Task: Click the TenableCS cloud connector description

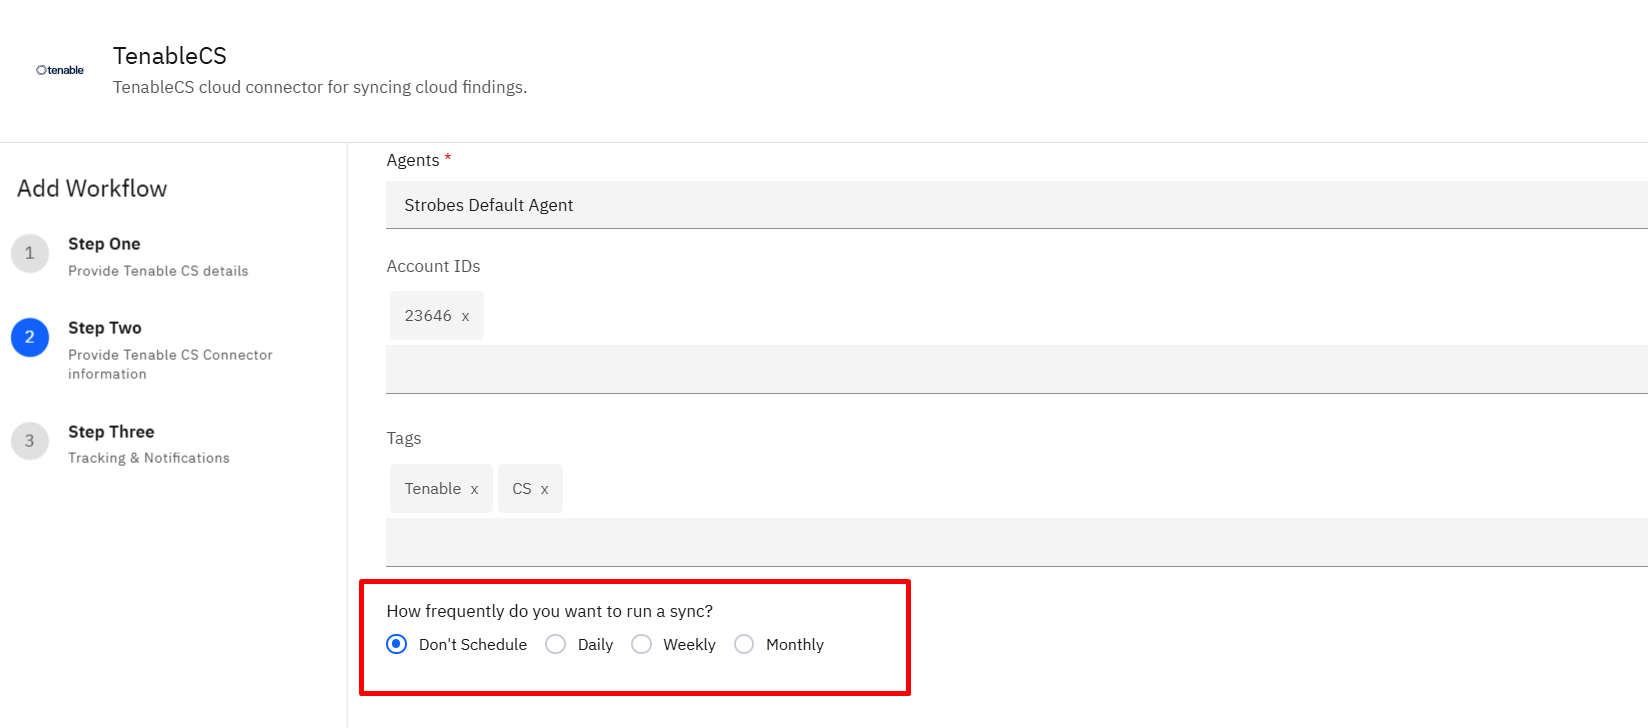Action: coord(320,87)
